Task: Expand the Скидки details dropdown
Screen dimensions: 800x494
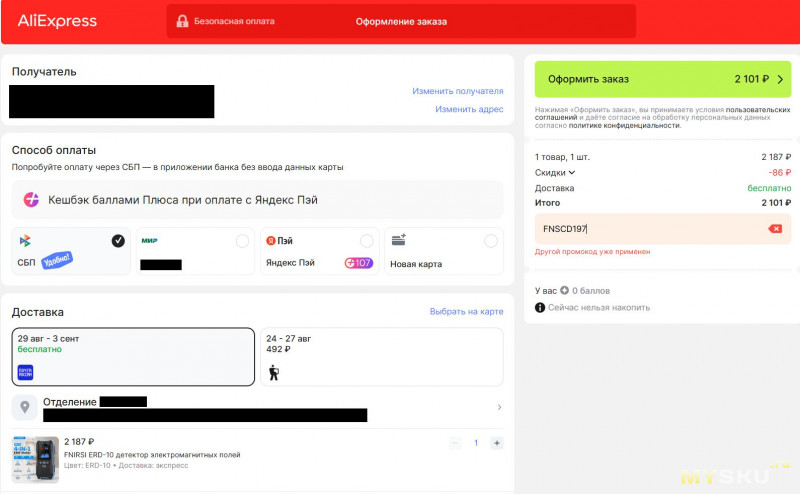Action: [555, 172]
